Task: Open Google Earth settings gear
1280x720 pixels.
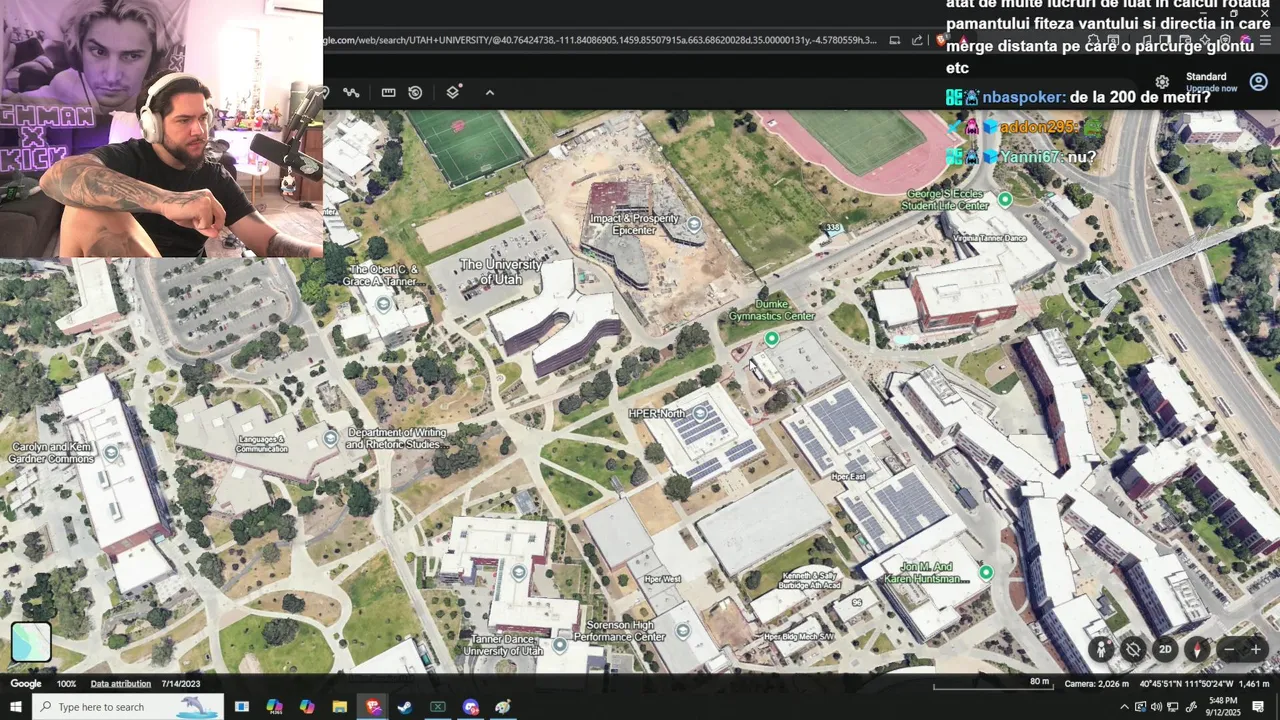Action: 1162,82
